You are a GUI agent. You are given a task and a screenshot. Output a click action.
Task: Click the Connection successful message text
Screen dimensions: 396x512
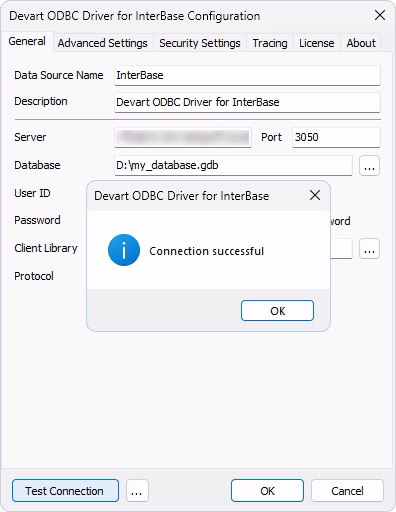[x=206, y=251]
